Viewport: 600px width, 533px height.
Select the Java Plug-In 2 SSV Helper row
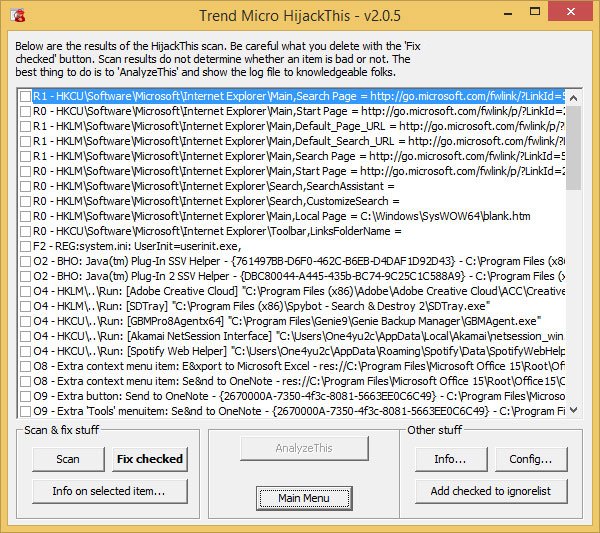[x=298, y=276]
